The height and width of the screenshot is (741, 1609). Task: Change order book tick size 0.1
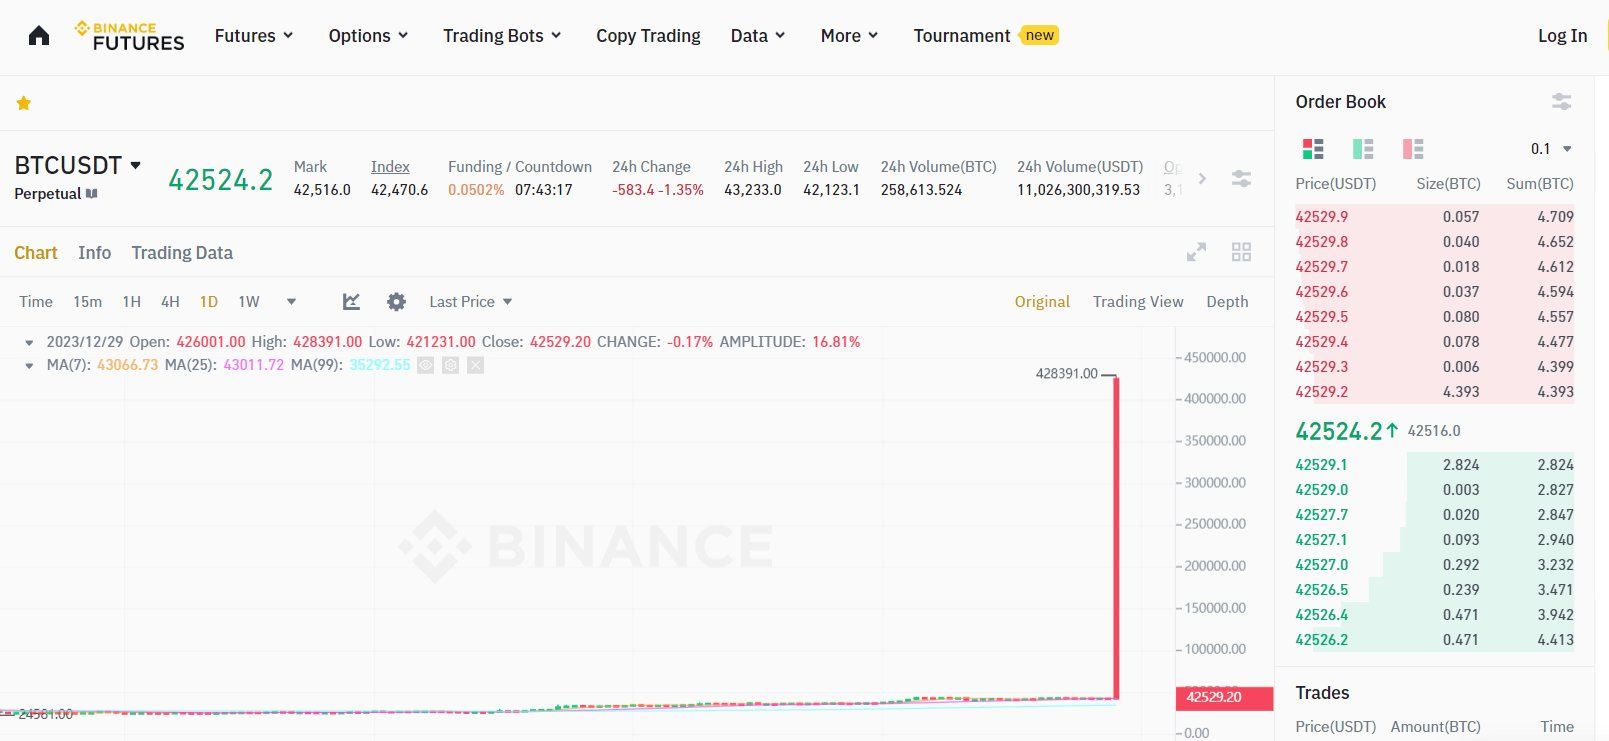point(1551,149)
